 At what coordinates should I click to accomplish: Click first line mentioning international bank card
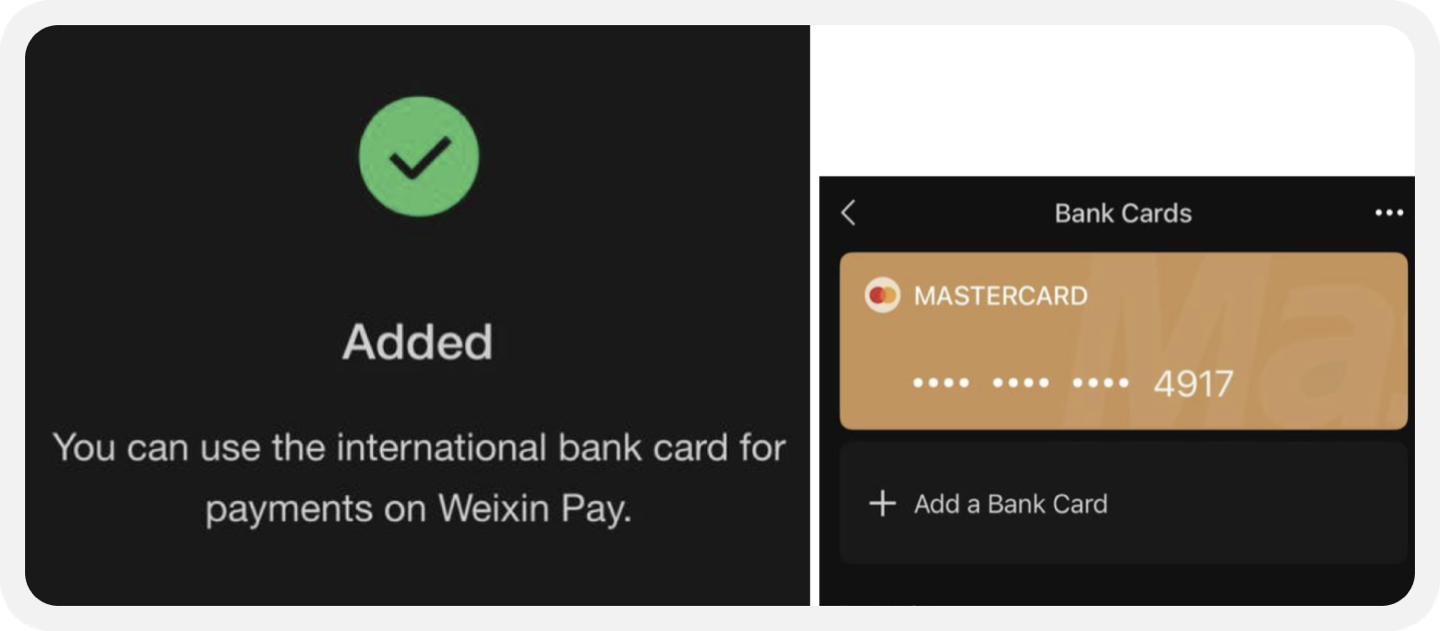[419, 448]
